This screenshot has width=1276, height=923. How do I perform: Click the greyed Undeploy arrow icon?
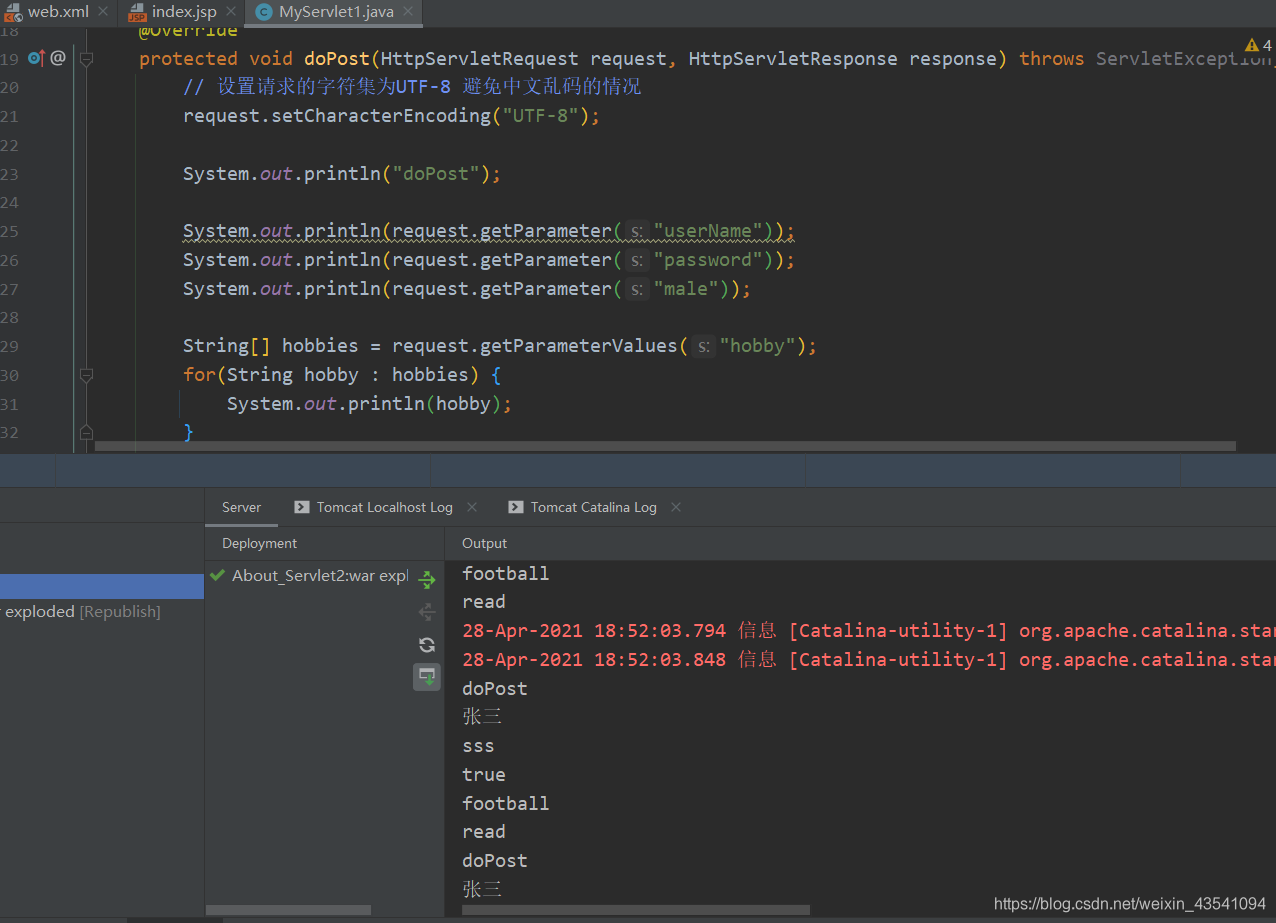click(427, 612)
